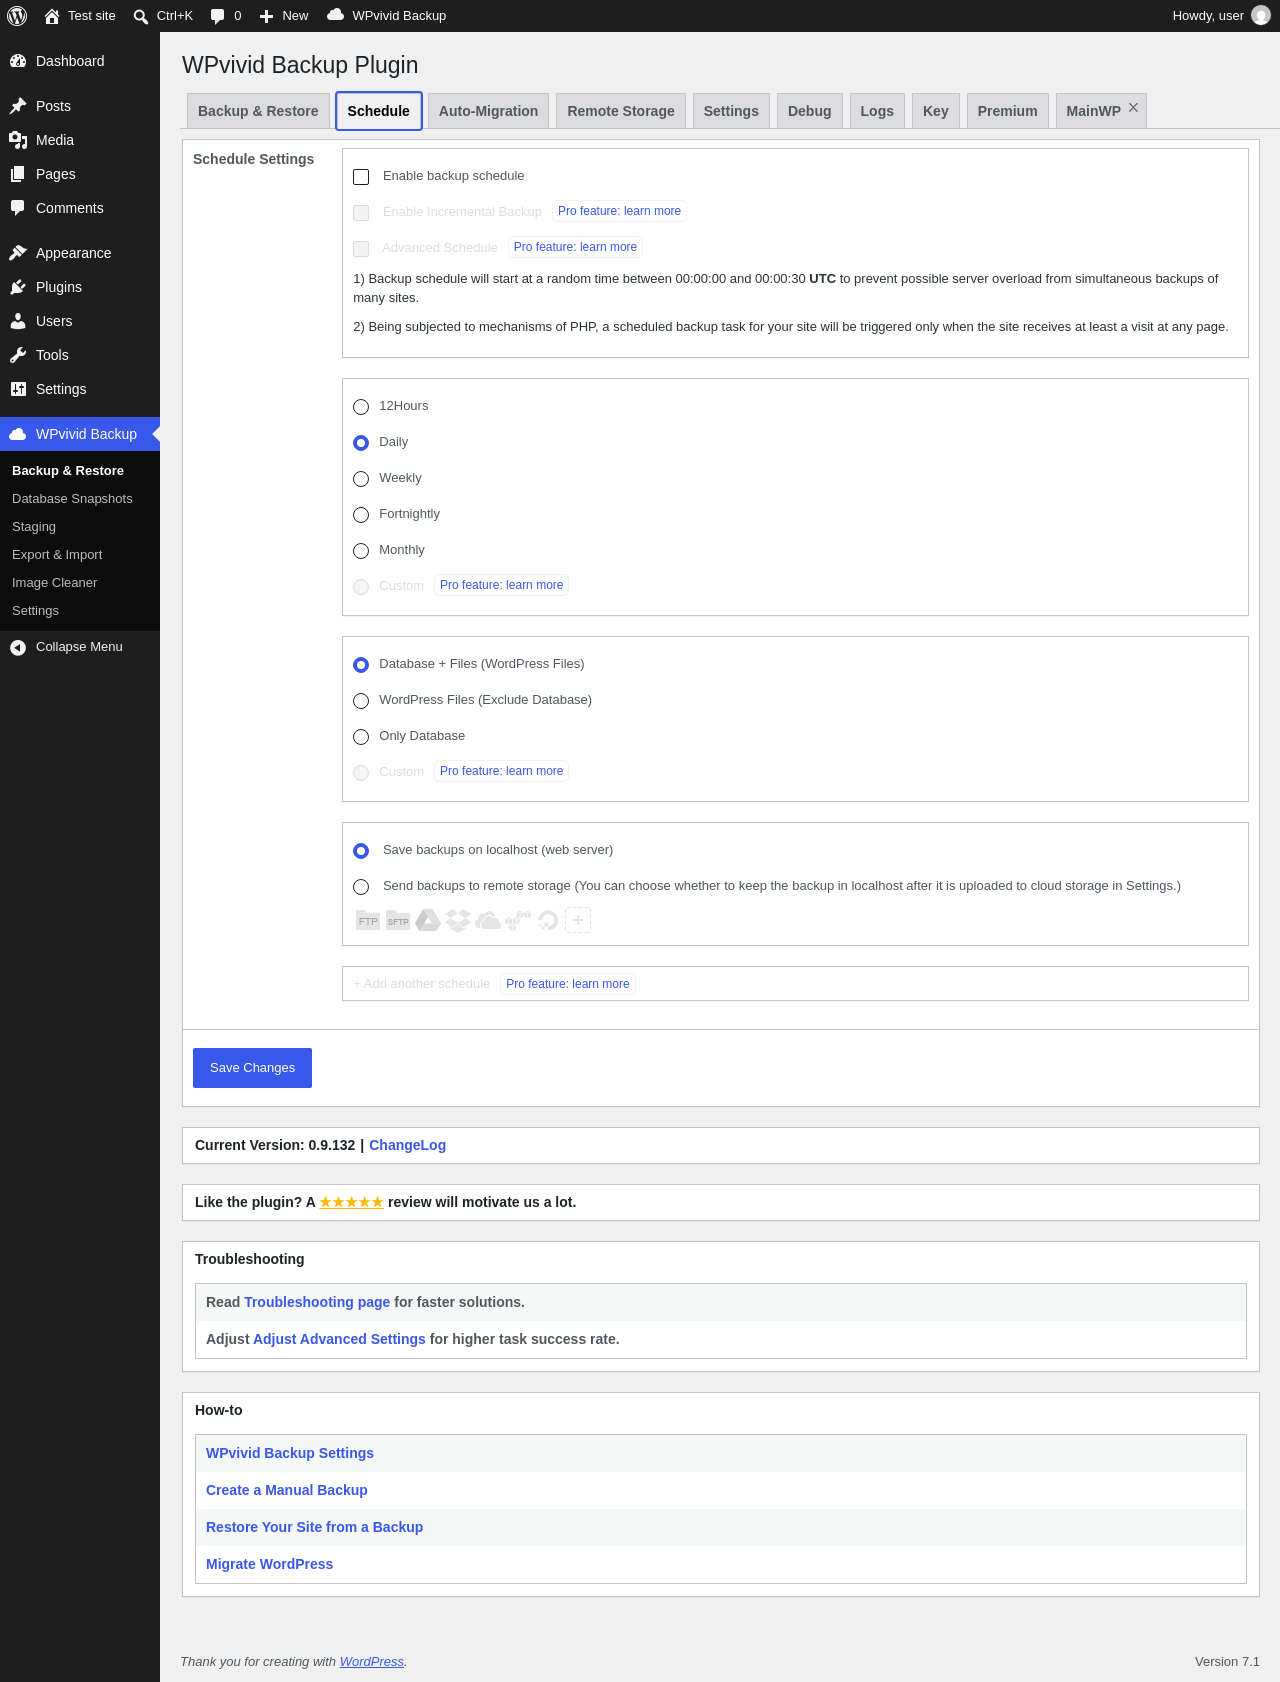The height and width of the screenshot is (1682, 1280).
Task: Open Adjust Advanced Settings link
Action: tap(339, 1339)
